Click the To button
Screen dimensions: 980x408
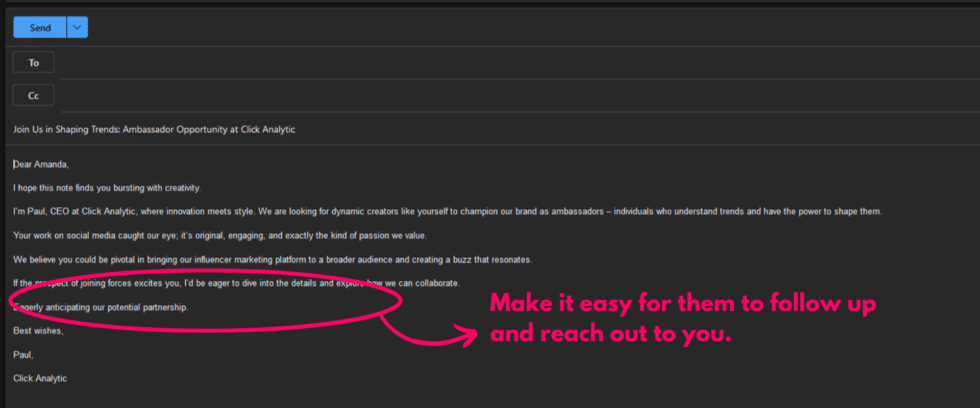point(33,62)
